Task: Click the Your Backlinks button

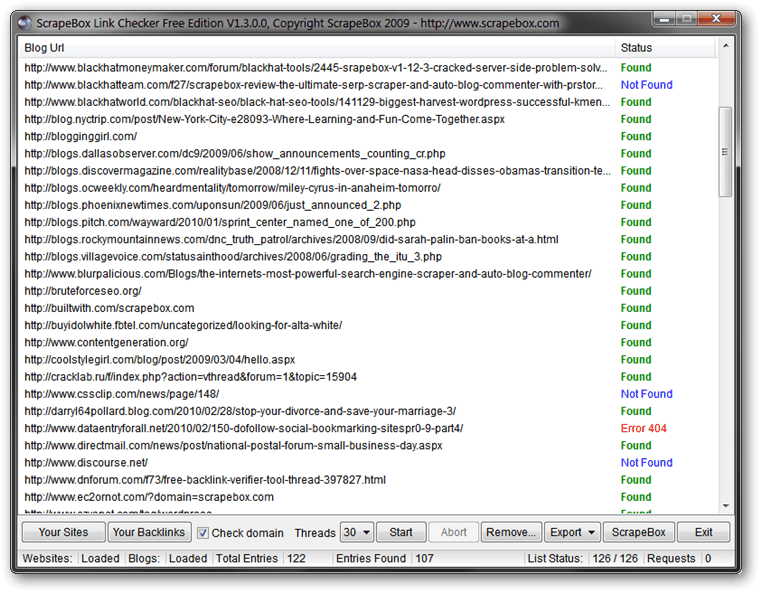Action: (x=148, y=533)
